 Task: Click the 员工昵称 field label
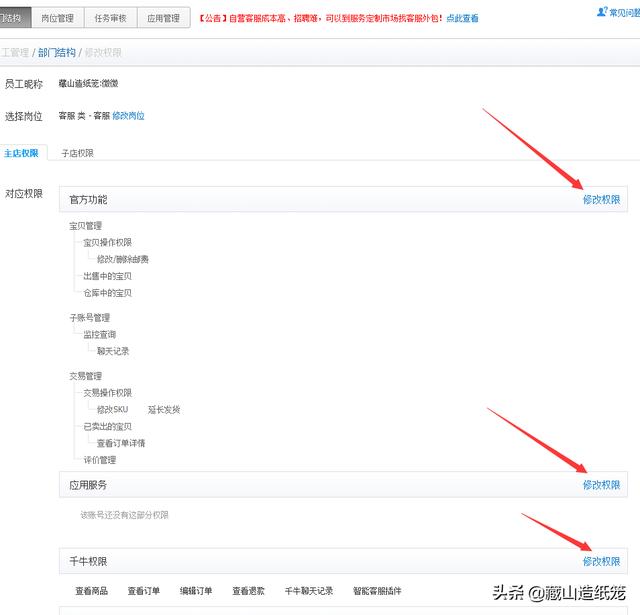(x=24, y=84)
